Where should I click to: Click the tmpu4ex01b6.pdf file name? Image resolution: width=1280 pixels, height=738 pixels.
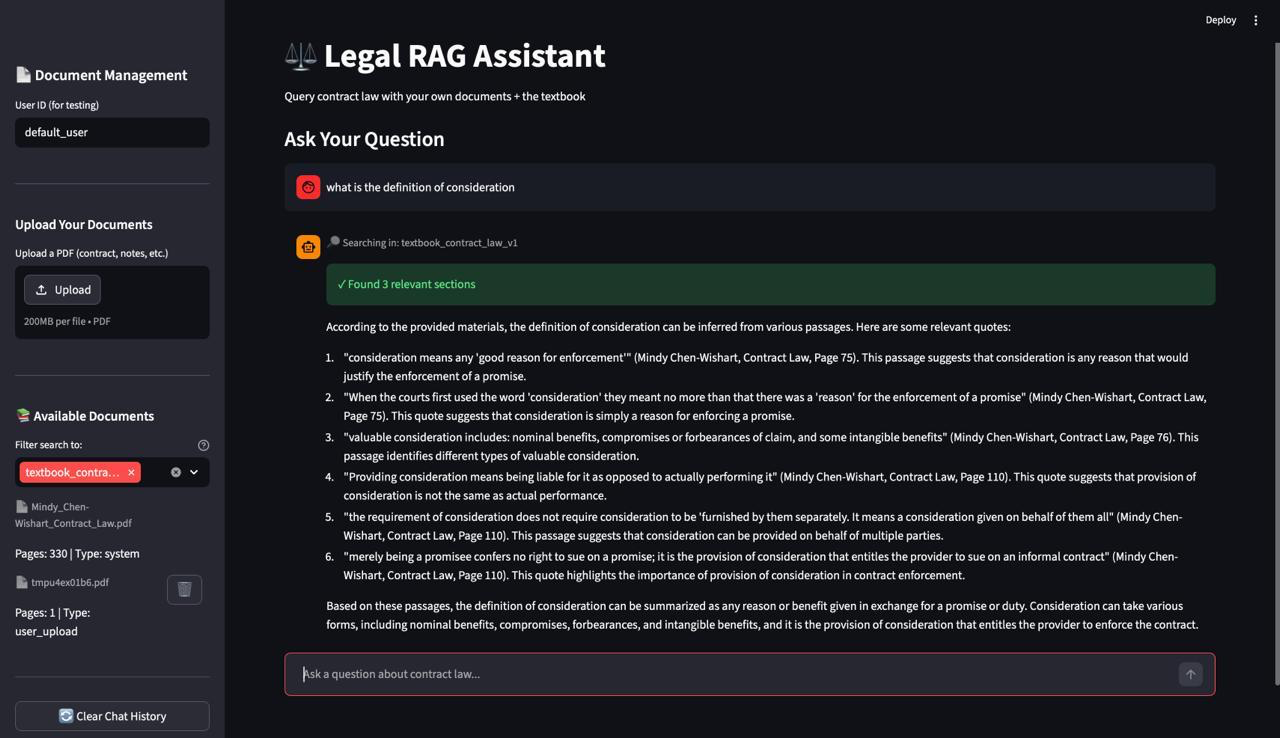[x=70, y=582]
